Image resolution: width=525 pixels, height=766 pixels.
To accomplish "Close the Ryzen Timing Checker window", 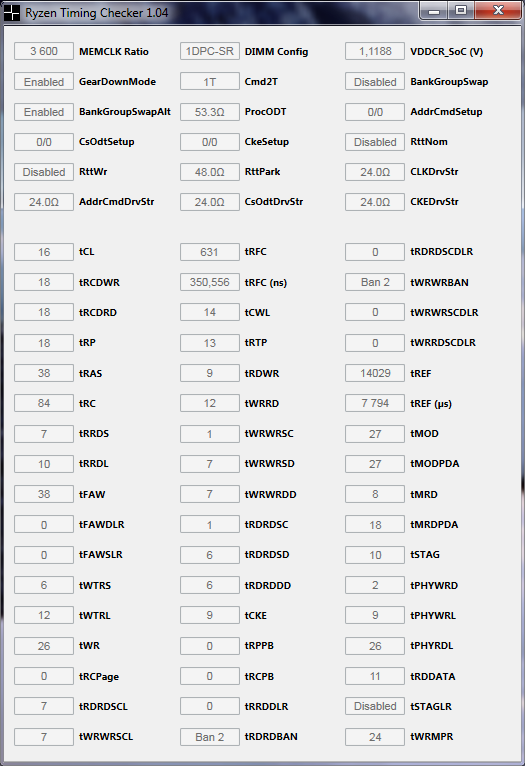I will click(x=498, y=11).
